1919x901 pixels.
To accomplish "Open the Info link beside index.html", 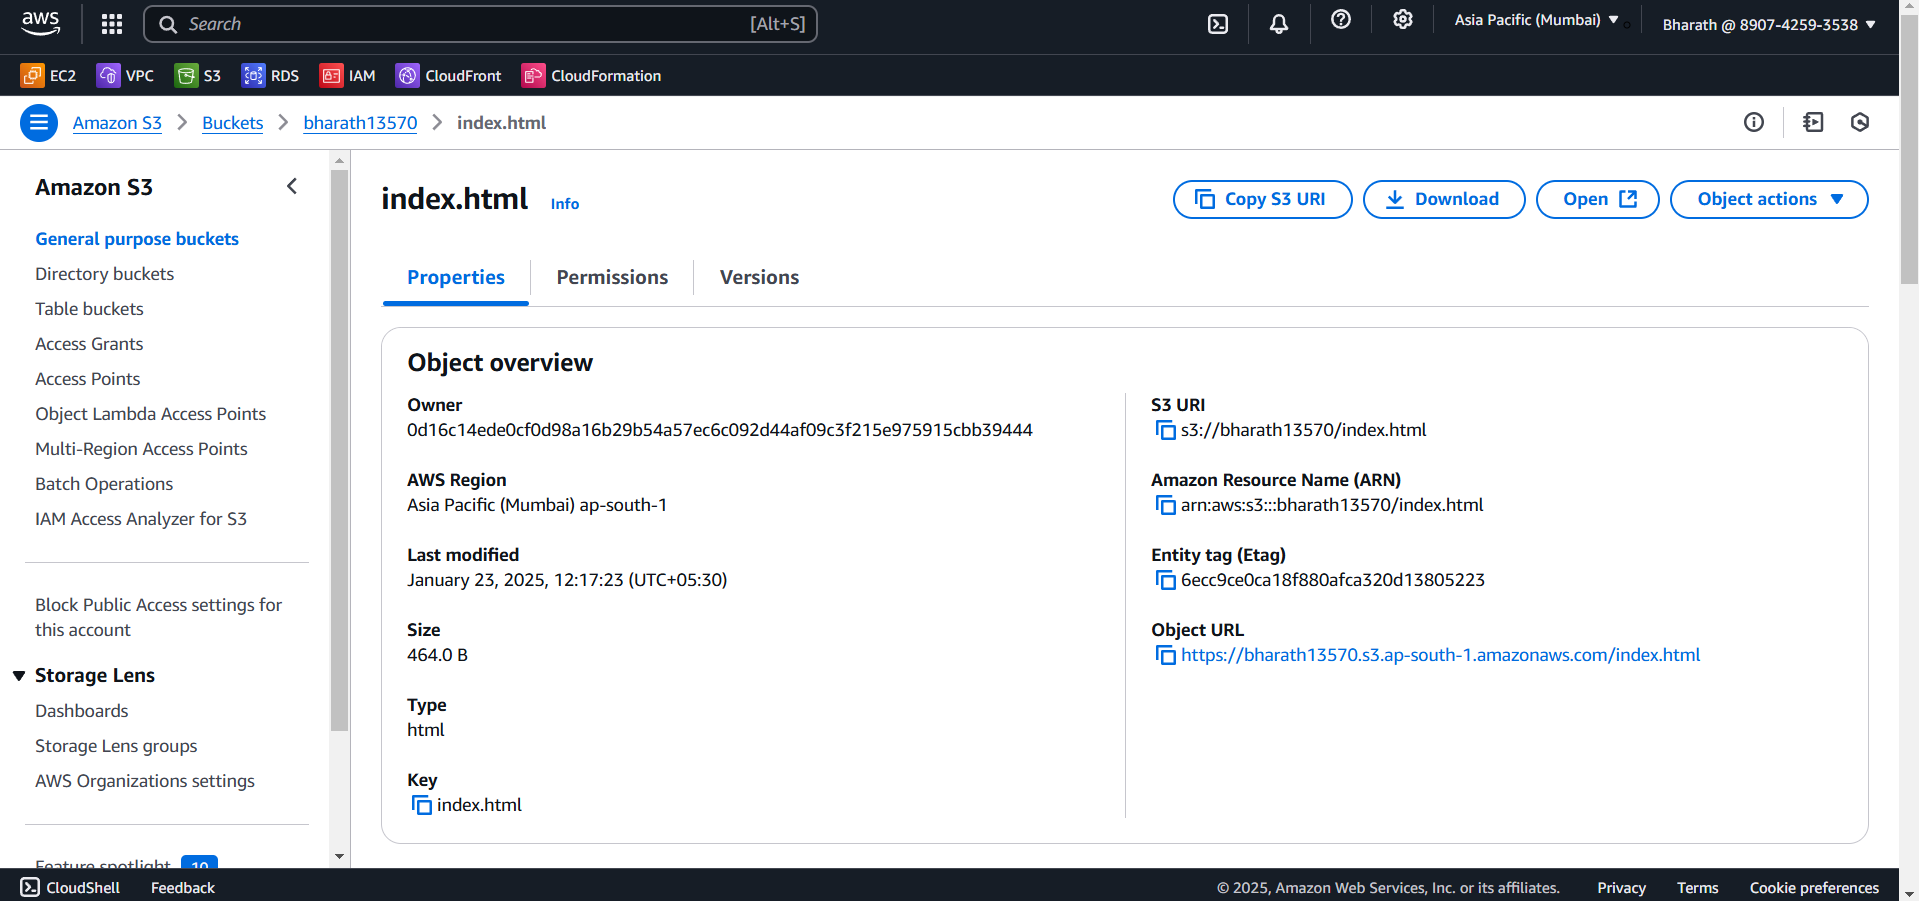I will tap(565, 204).
